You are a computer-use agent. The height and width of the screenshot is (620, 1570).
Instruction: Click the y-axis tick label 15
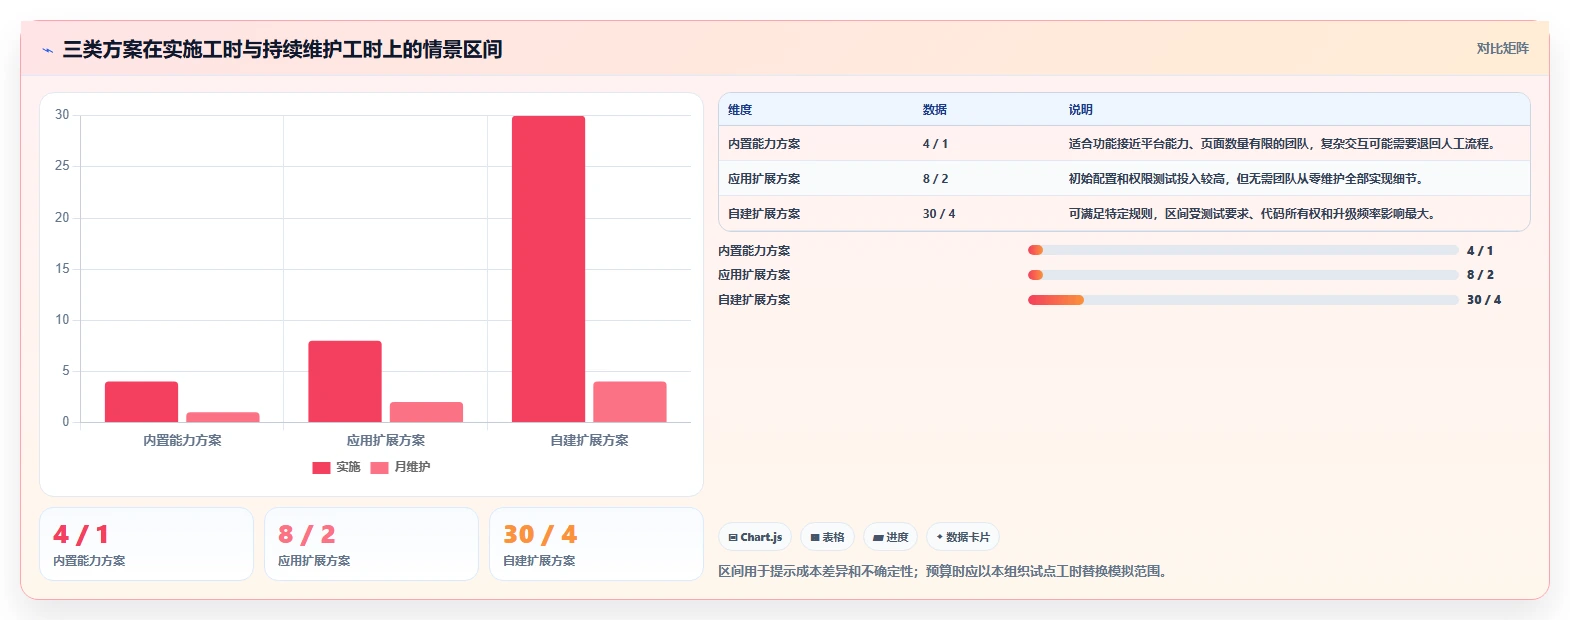pos(62,269)
